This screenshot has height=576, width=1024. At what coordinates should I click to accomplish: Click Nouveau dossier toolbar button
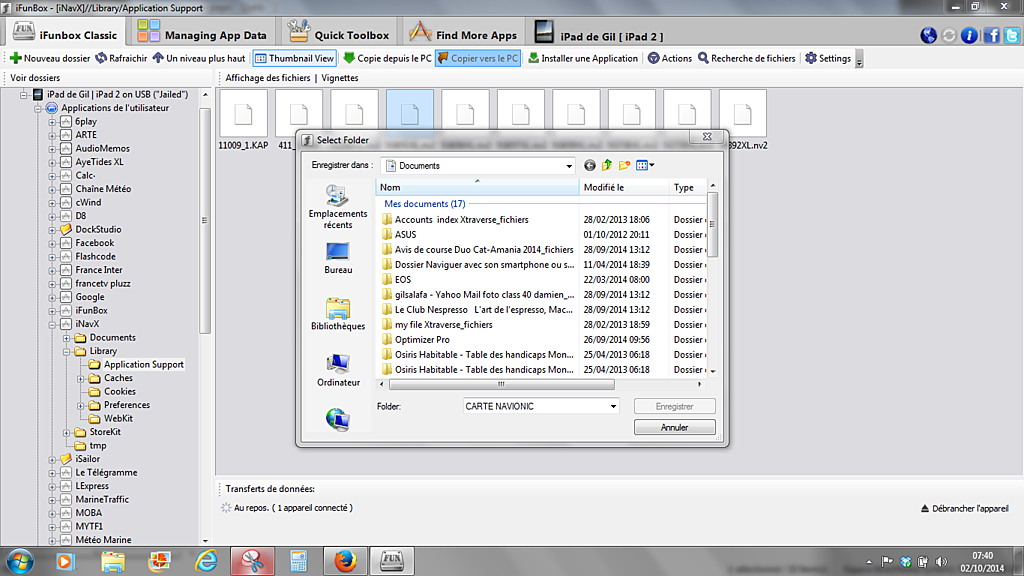click(x=50, y=58)
